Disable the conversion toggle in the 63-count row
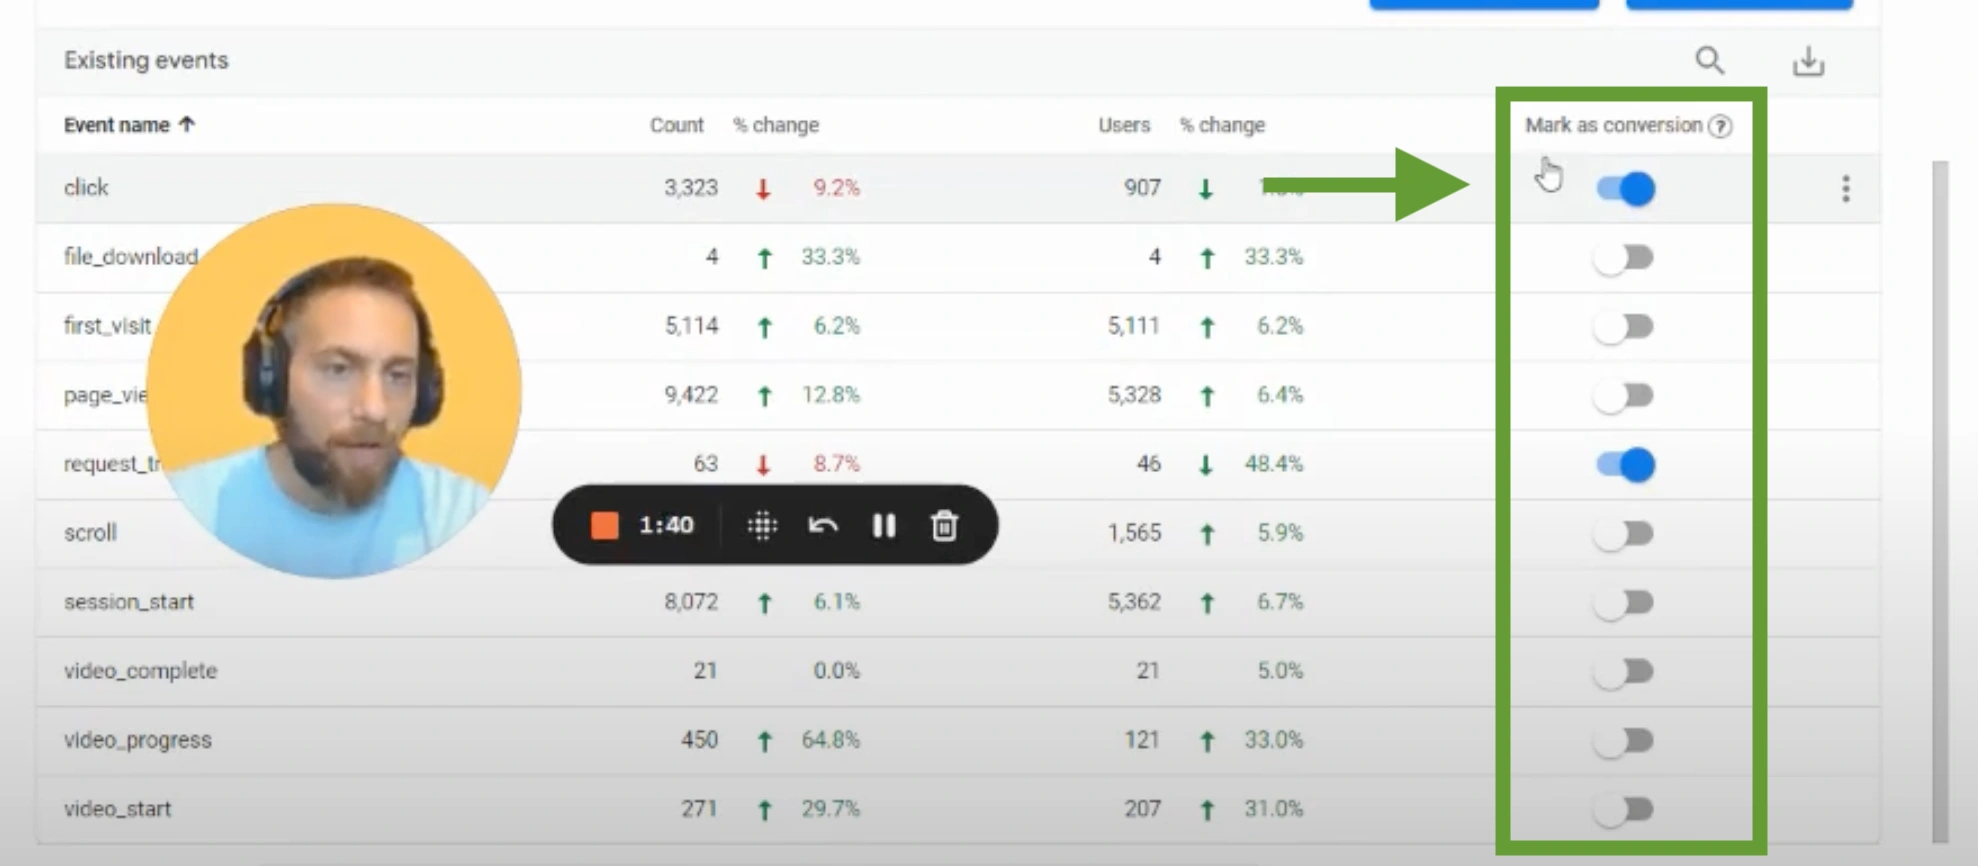Screen dimensions: 1978x866 (1625, 465)
